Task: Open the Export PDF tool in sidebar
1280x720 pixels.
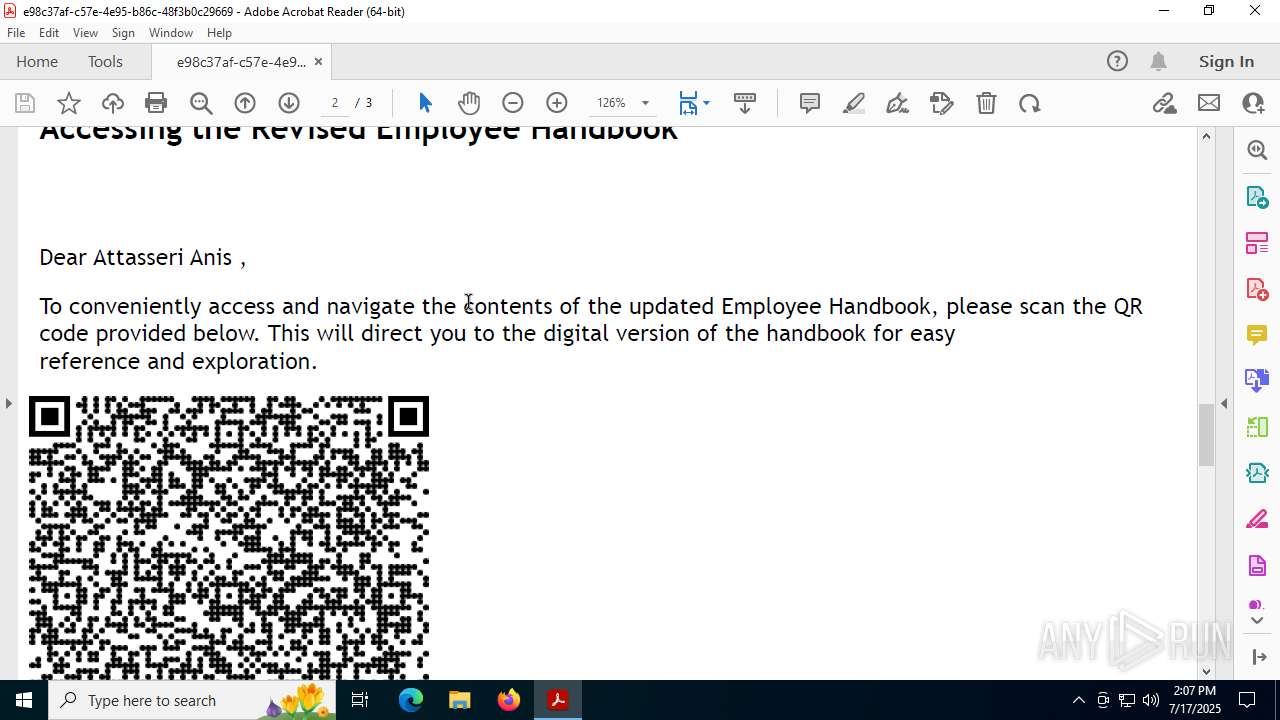Action: pyautogui.click(x=1257, y=196)
